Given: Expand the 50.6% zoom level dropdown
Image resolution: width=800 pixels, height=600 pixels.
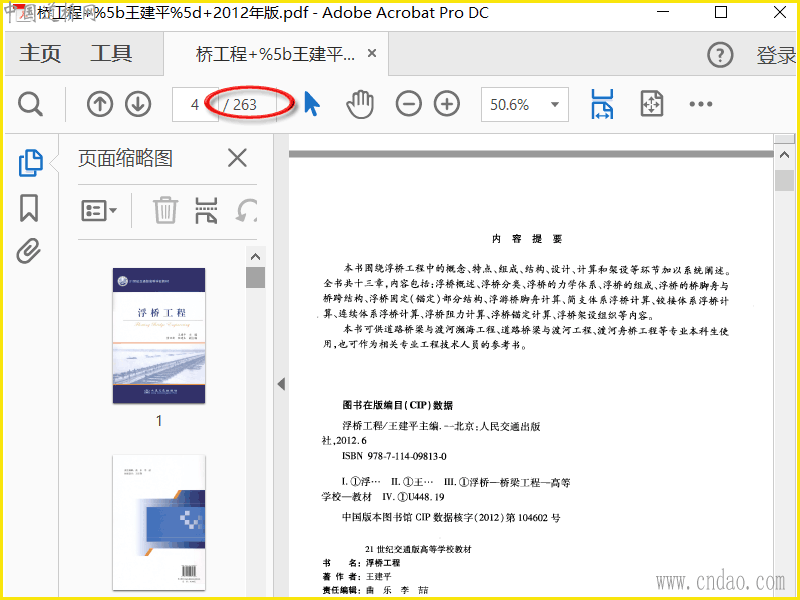Looking at the screenshot, I should (x=555, y=105).
